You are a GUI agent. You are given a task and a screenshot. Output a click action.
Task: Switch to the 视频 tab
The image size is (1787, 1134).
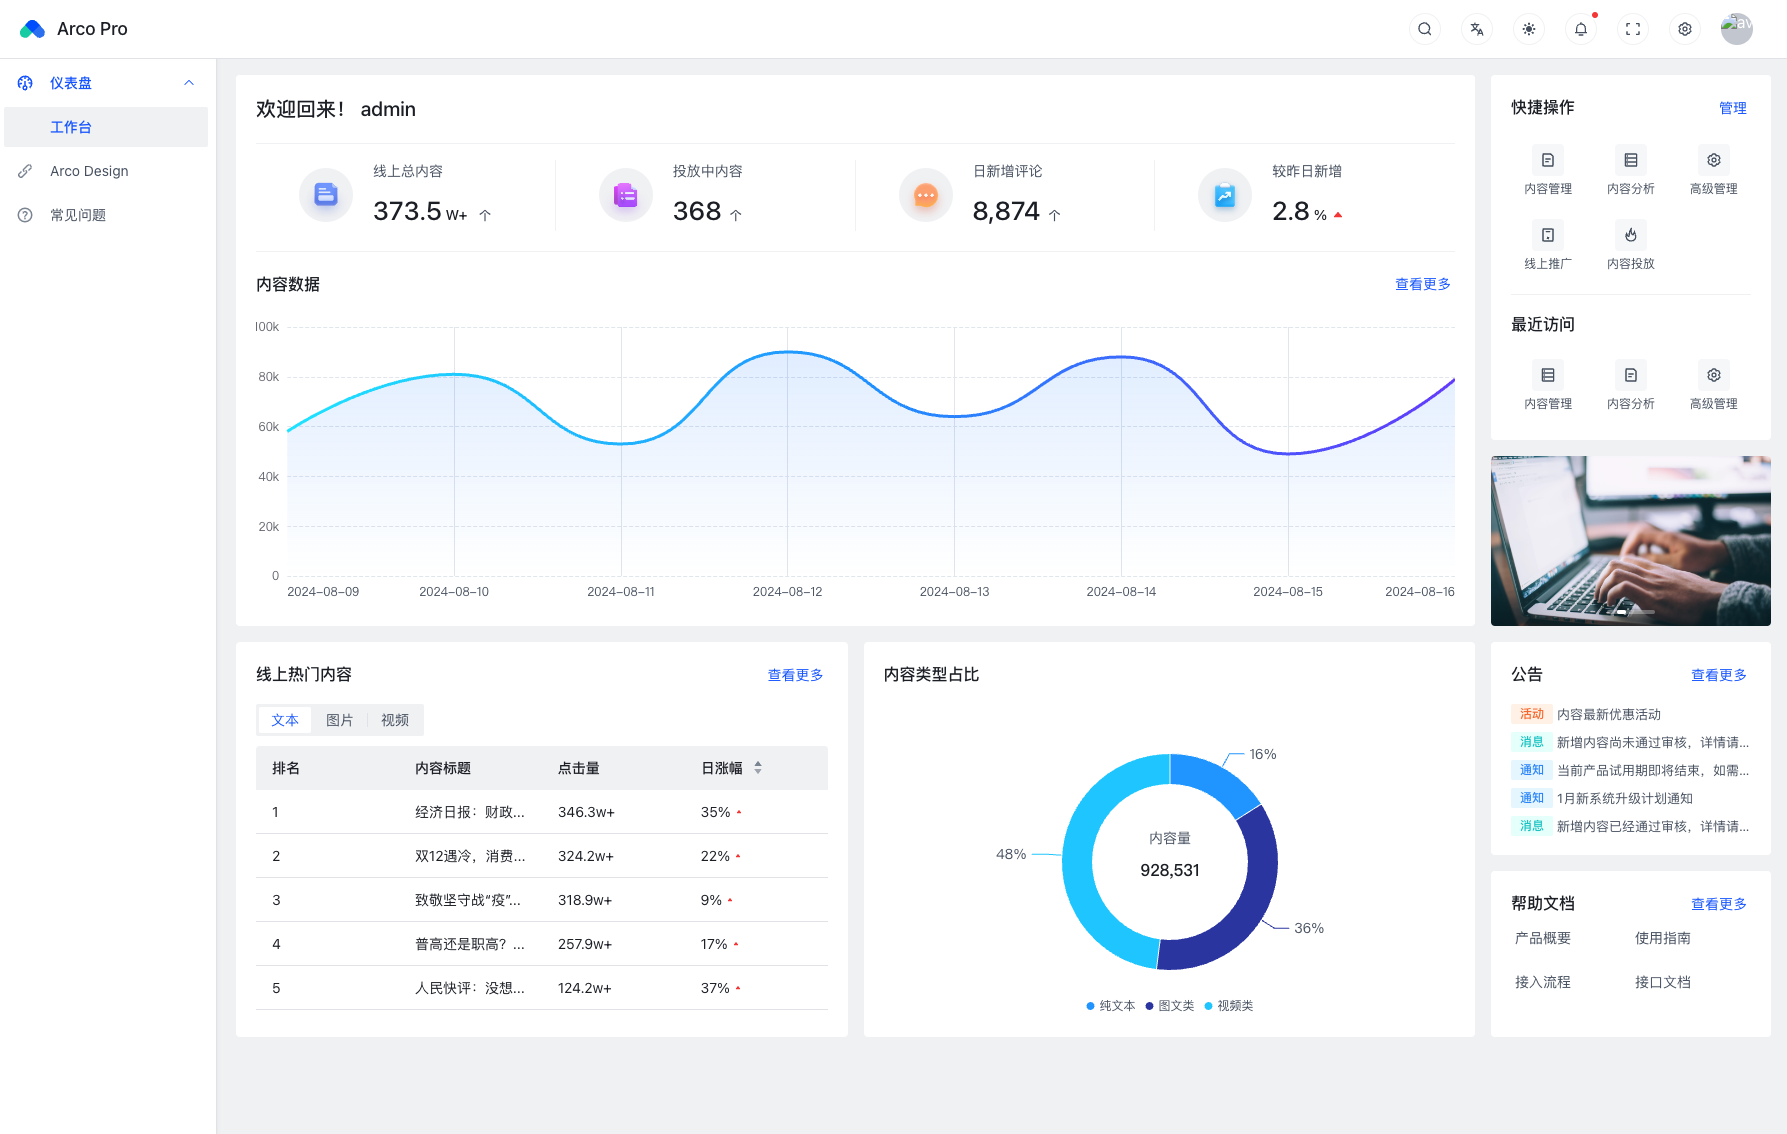tap(395, 720)
